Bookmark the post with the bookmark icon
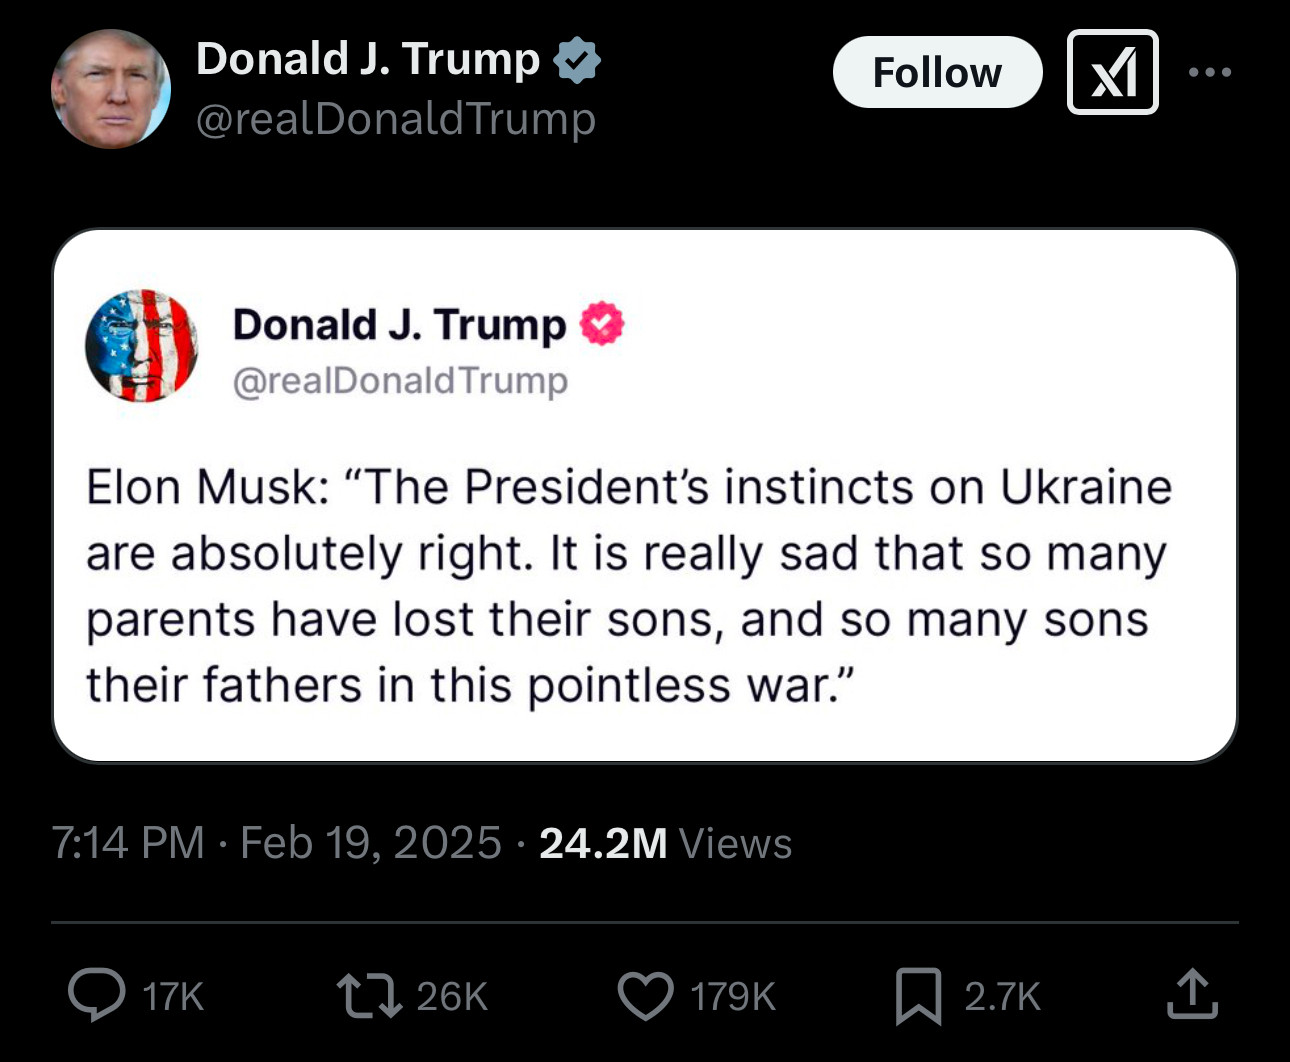The width and height of the screenshot is (1290, 1062). pos(918,996)
